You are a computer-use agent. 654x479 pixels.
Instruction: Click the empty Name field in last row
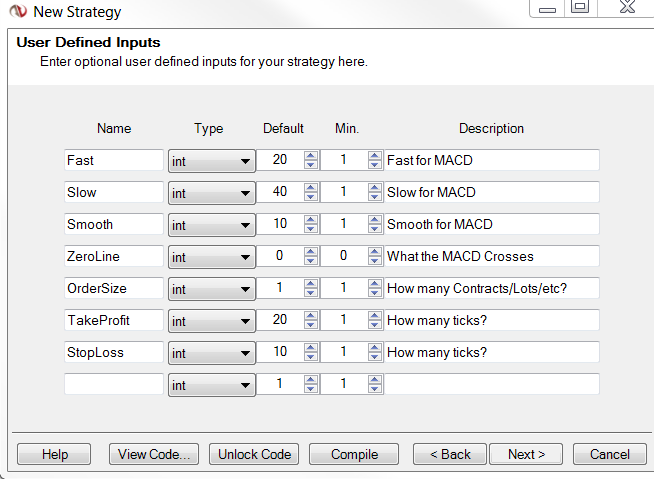pos(113,385)
